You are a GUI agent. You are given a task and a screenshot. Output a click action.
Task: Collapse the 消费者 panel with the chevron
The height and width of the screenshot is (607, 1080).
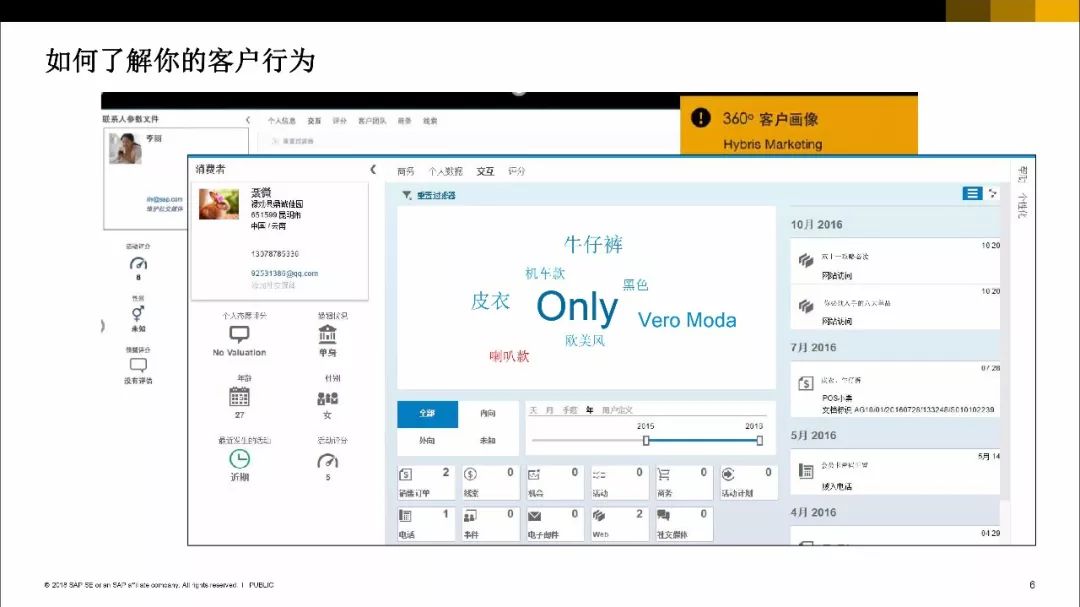(373, 169)
